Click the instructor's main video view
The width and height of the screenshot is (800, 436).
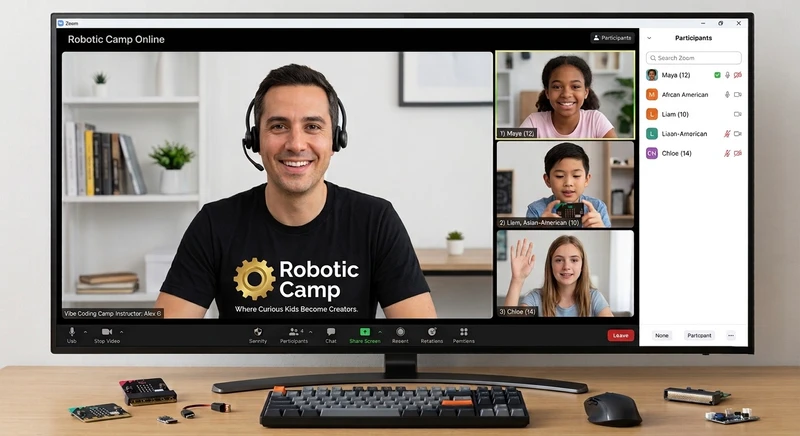tap(277, 185)
